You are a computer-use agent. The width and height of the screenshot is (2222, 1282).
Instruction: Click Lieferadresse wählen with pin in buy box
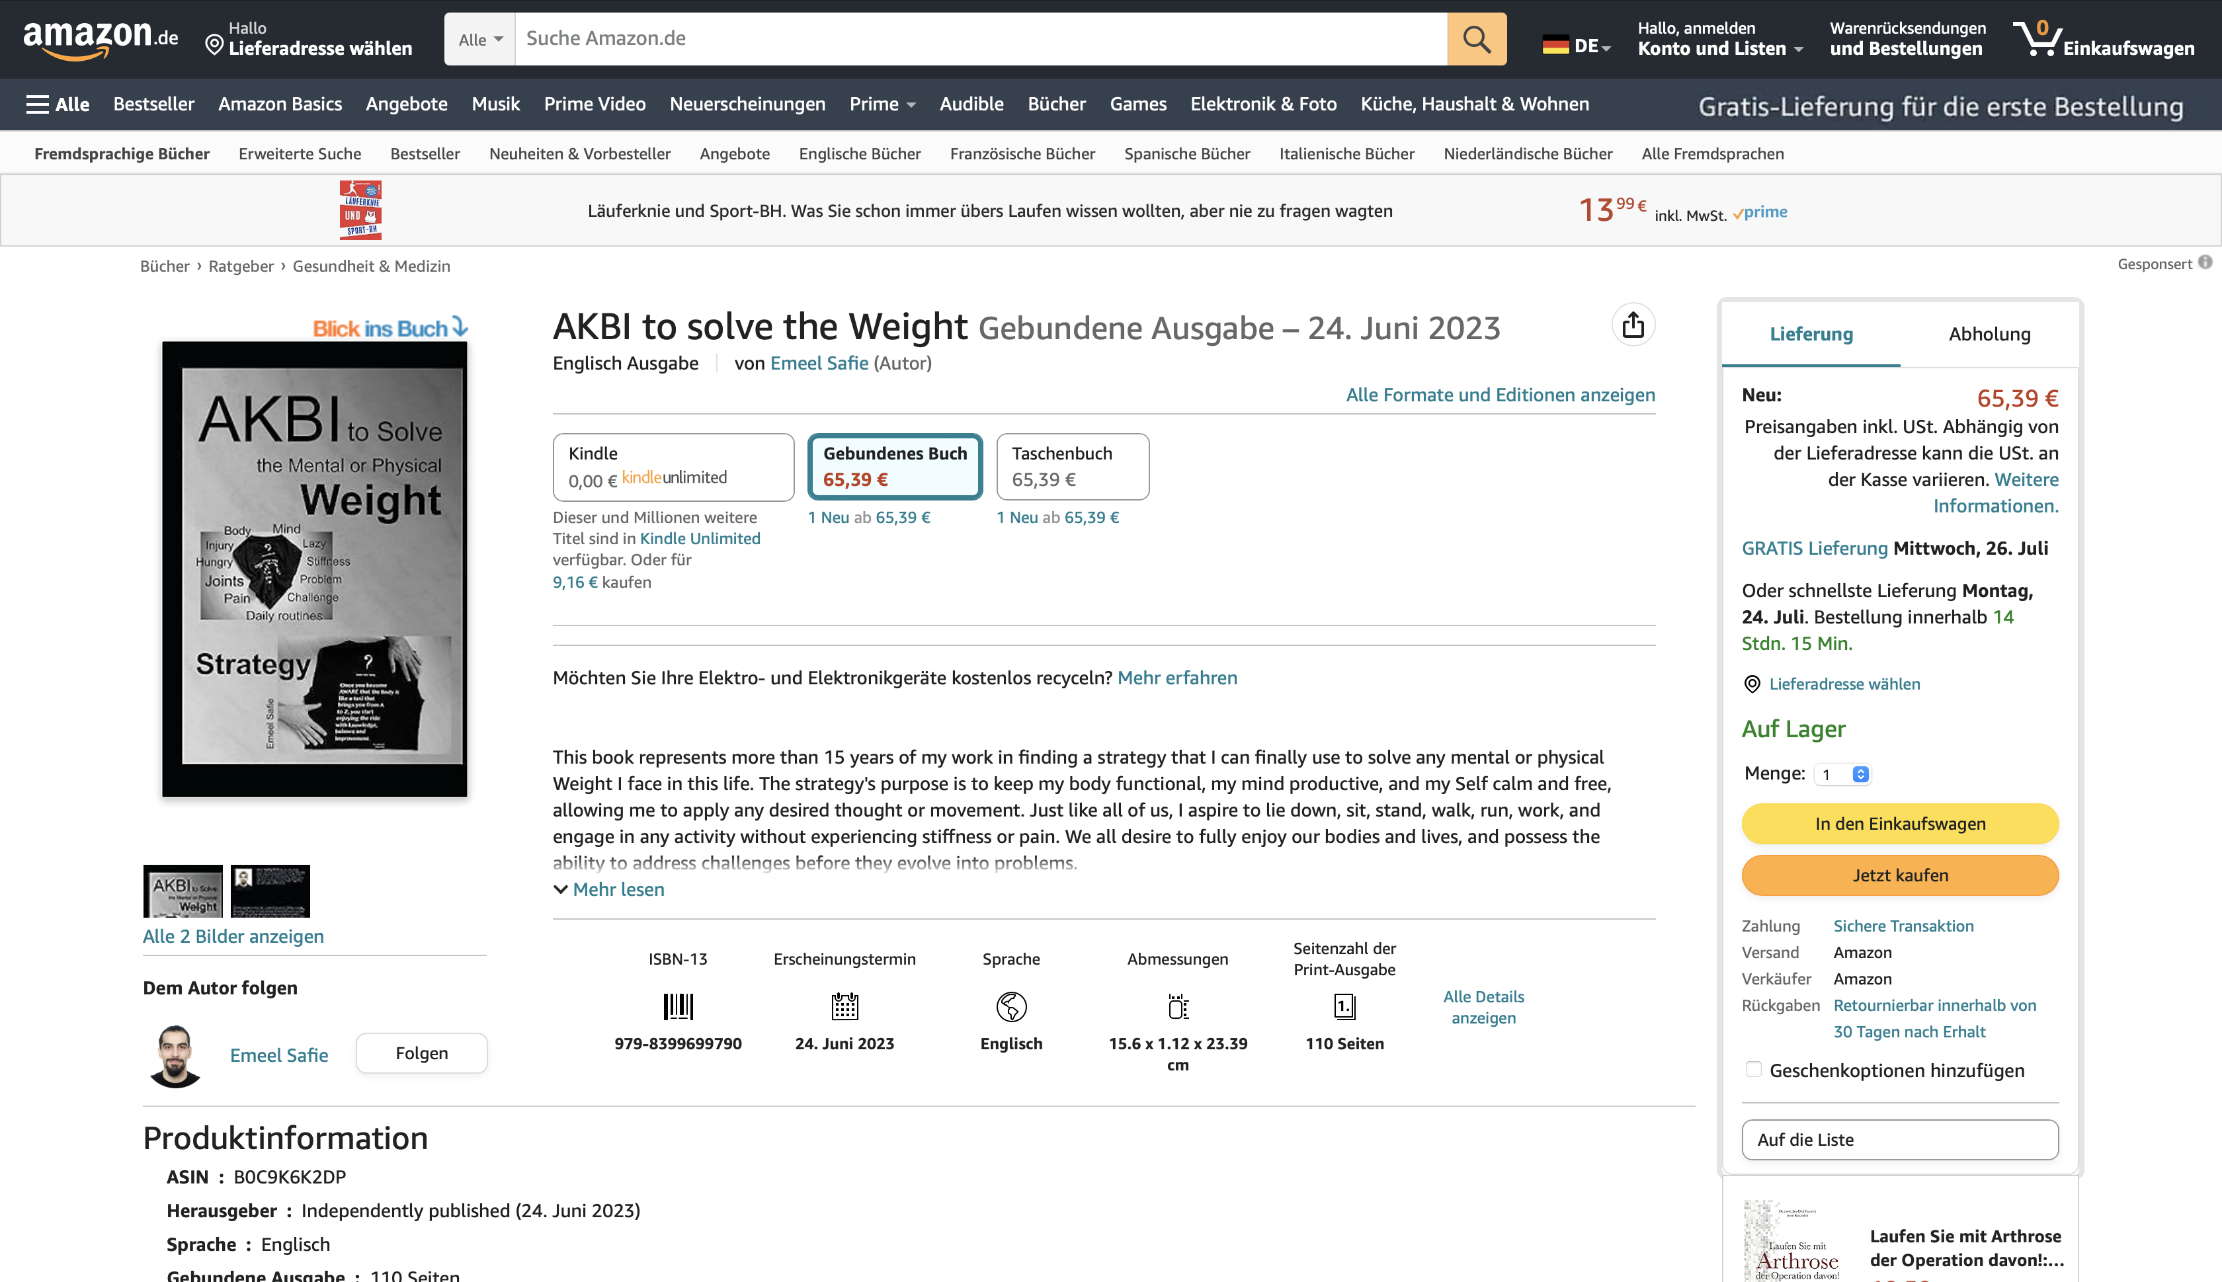[x=1831, y=684]
